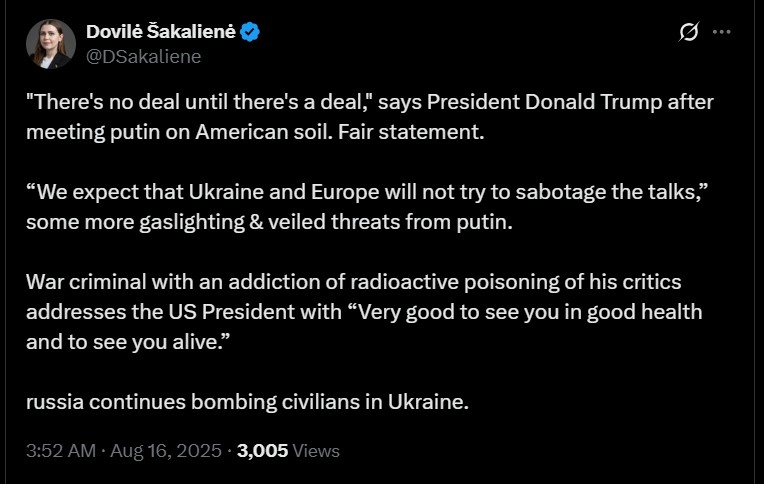This screenshot has height=484, width=764.
Task: Open the Grok explain-this-post icon
Action: [689, 33]
